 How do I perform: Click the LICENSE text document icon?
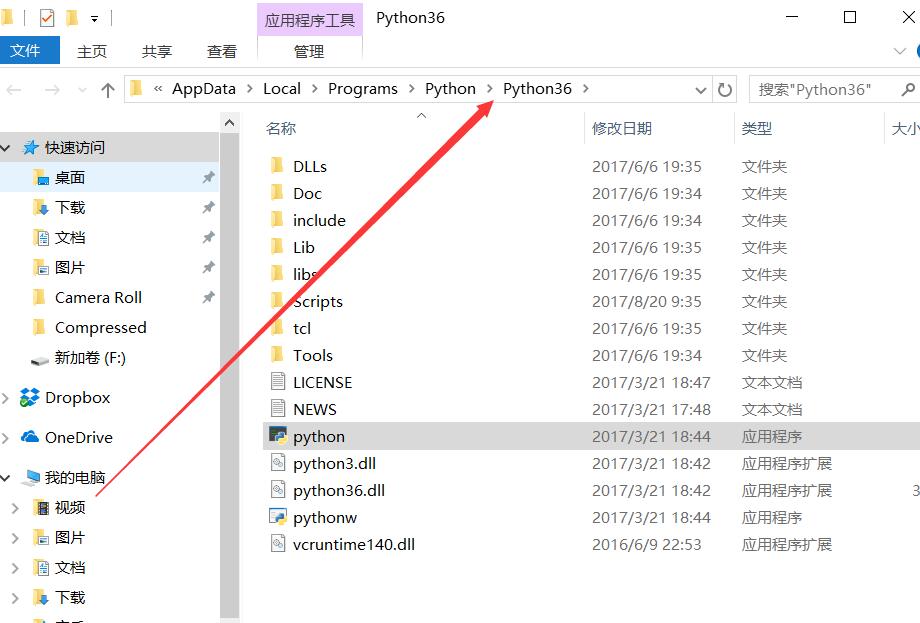[x=278, y=381]
